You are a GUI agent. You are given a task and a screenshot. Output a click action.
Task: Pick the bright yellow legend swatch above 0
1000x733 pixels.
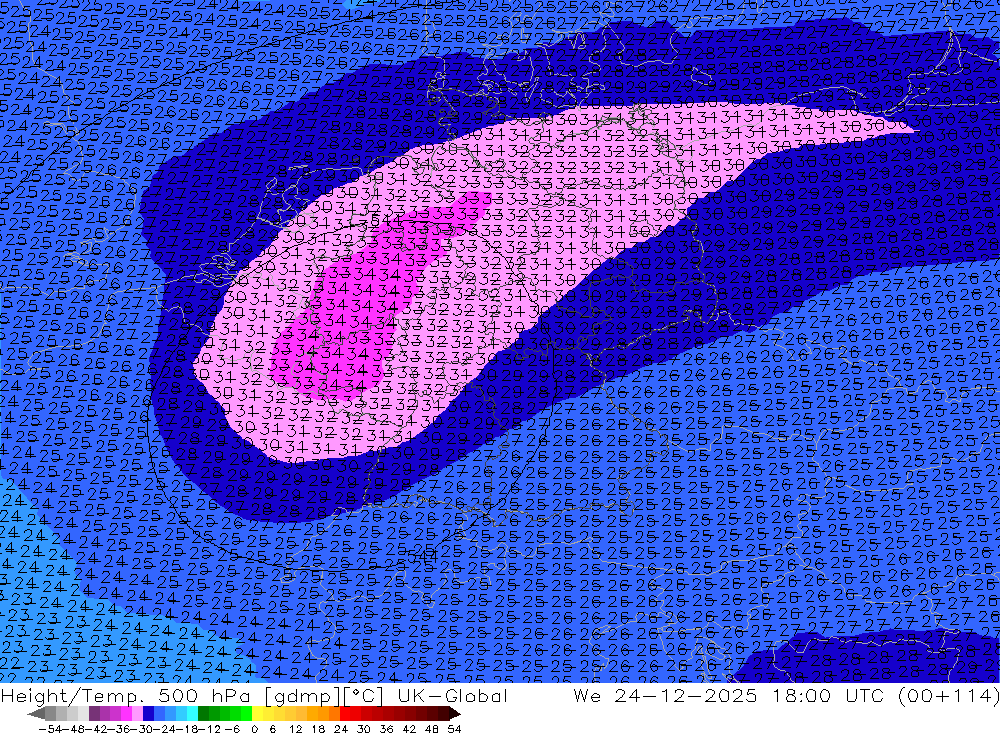(x=258, y=714)
